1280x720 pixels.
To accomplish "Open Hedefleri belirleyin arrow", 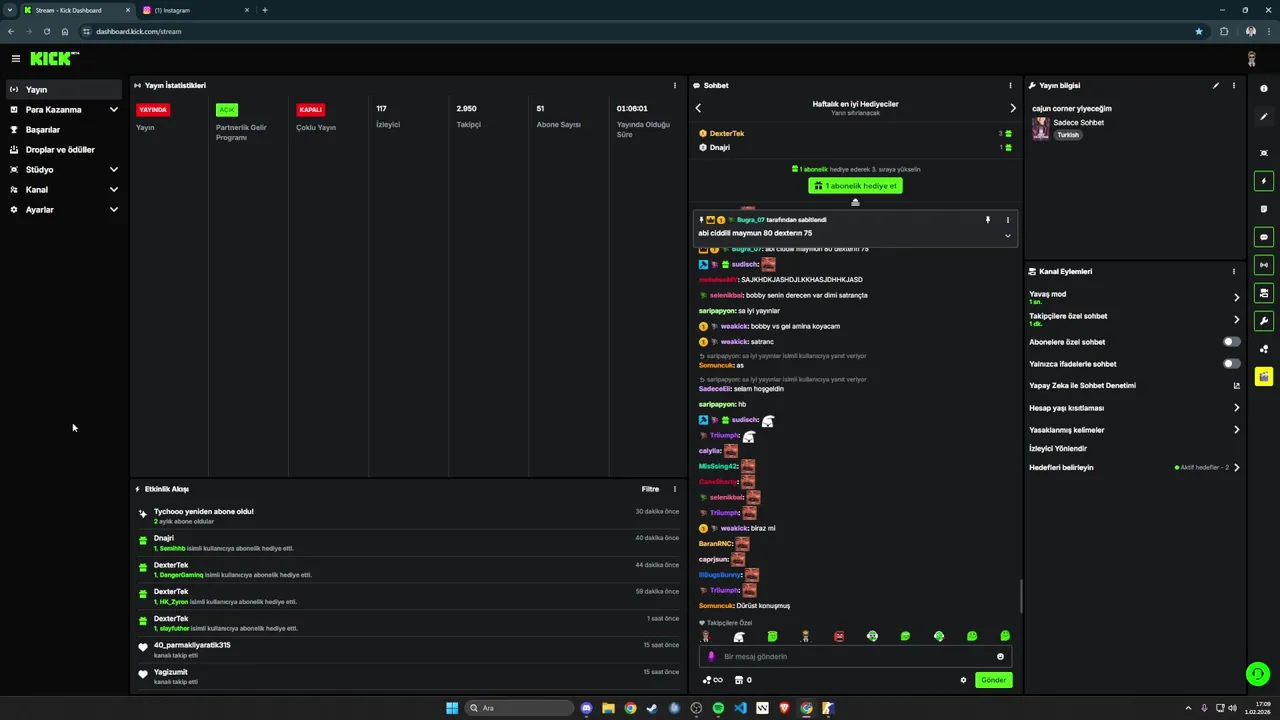I will coord(1236,468).
